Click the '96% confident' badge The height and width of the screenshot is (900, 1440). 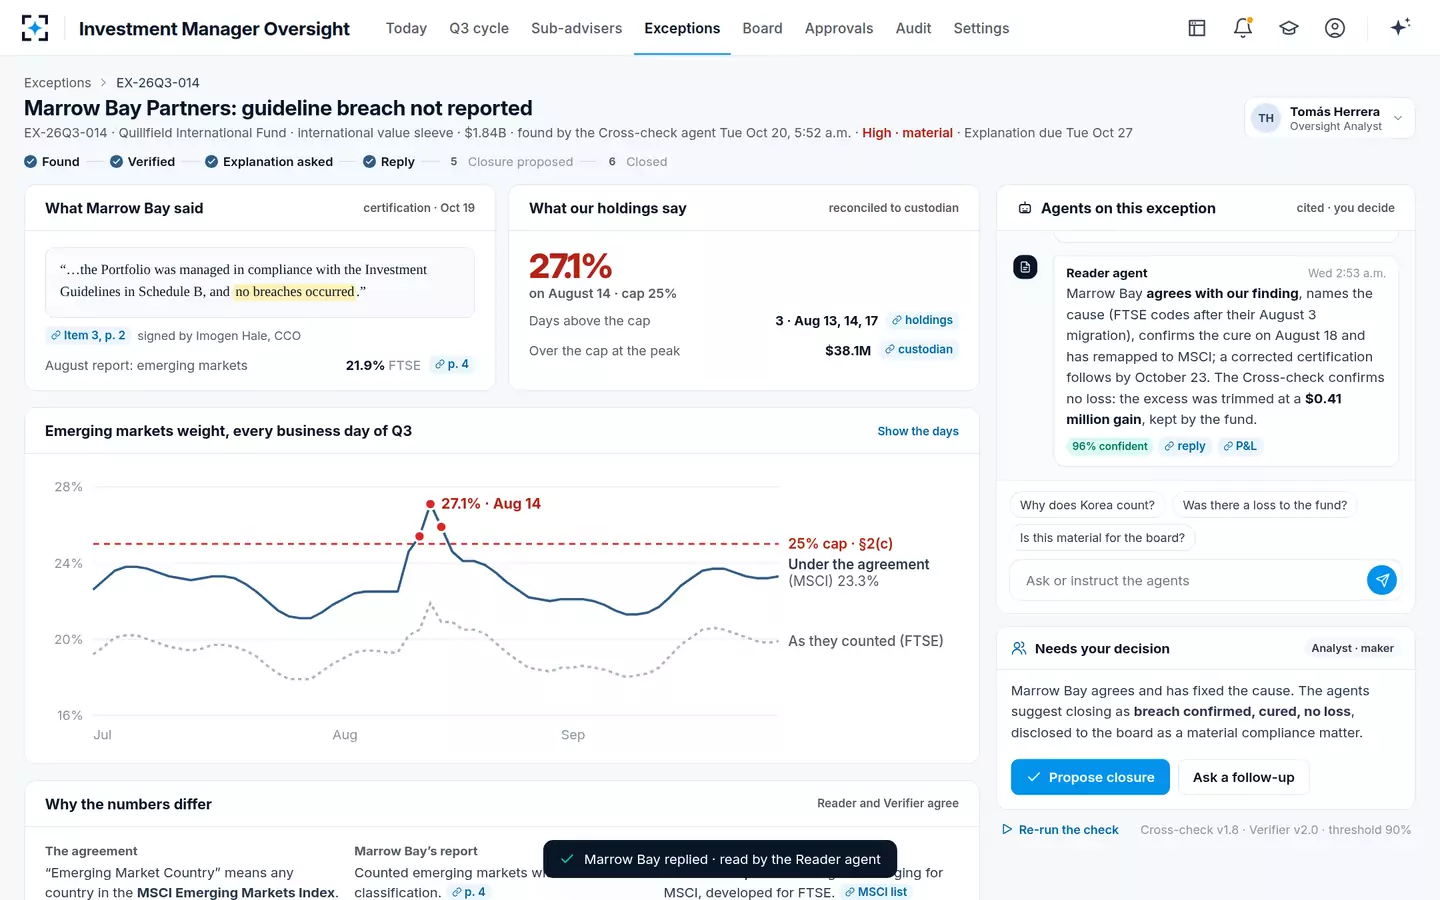click(x=1109, y=446)
